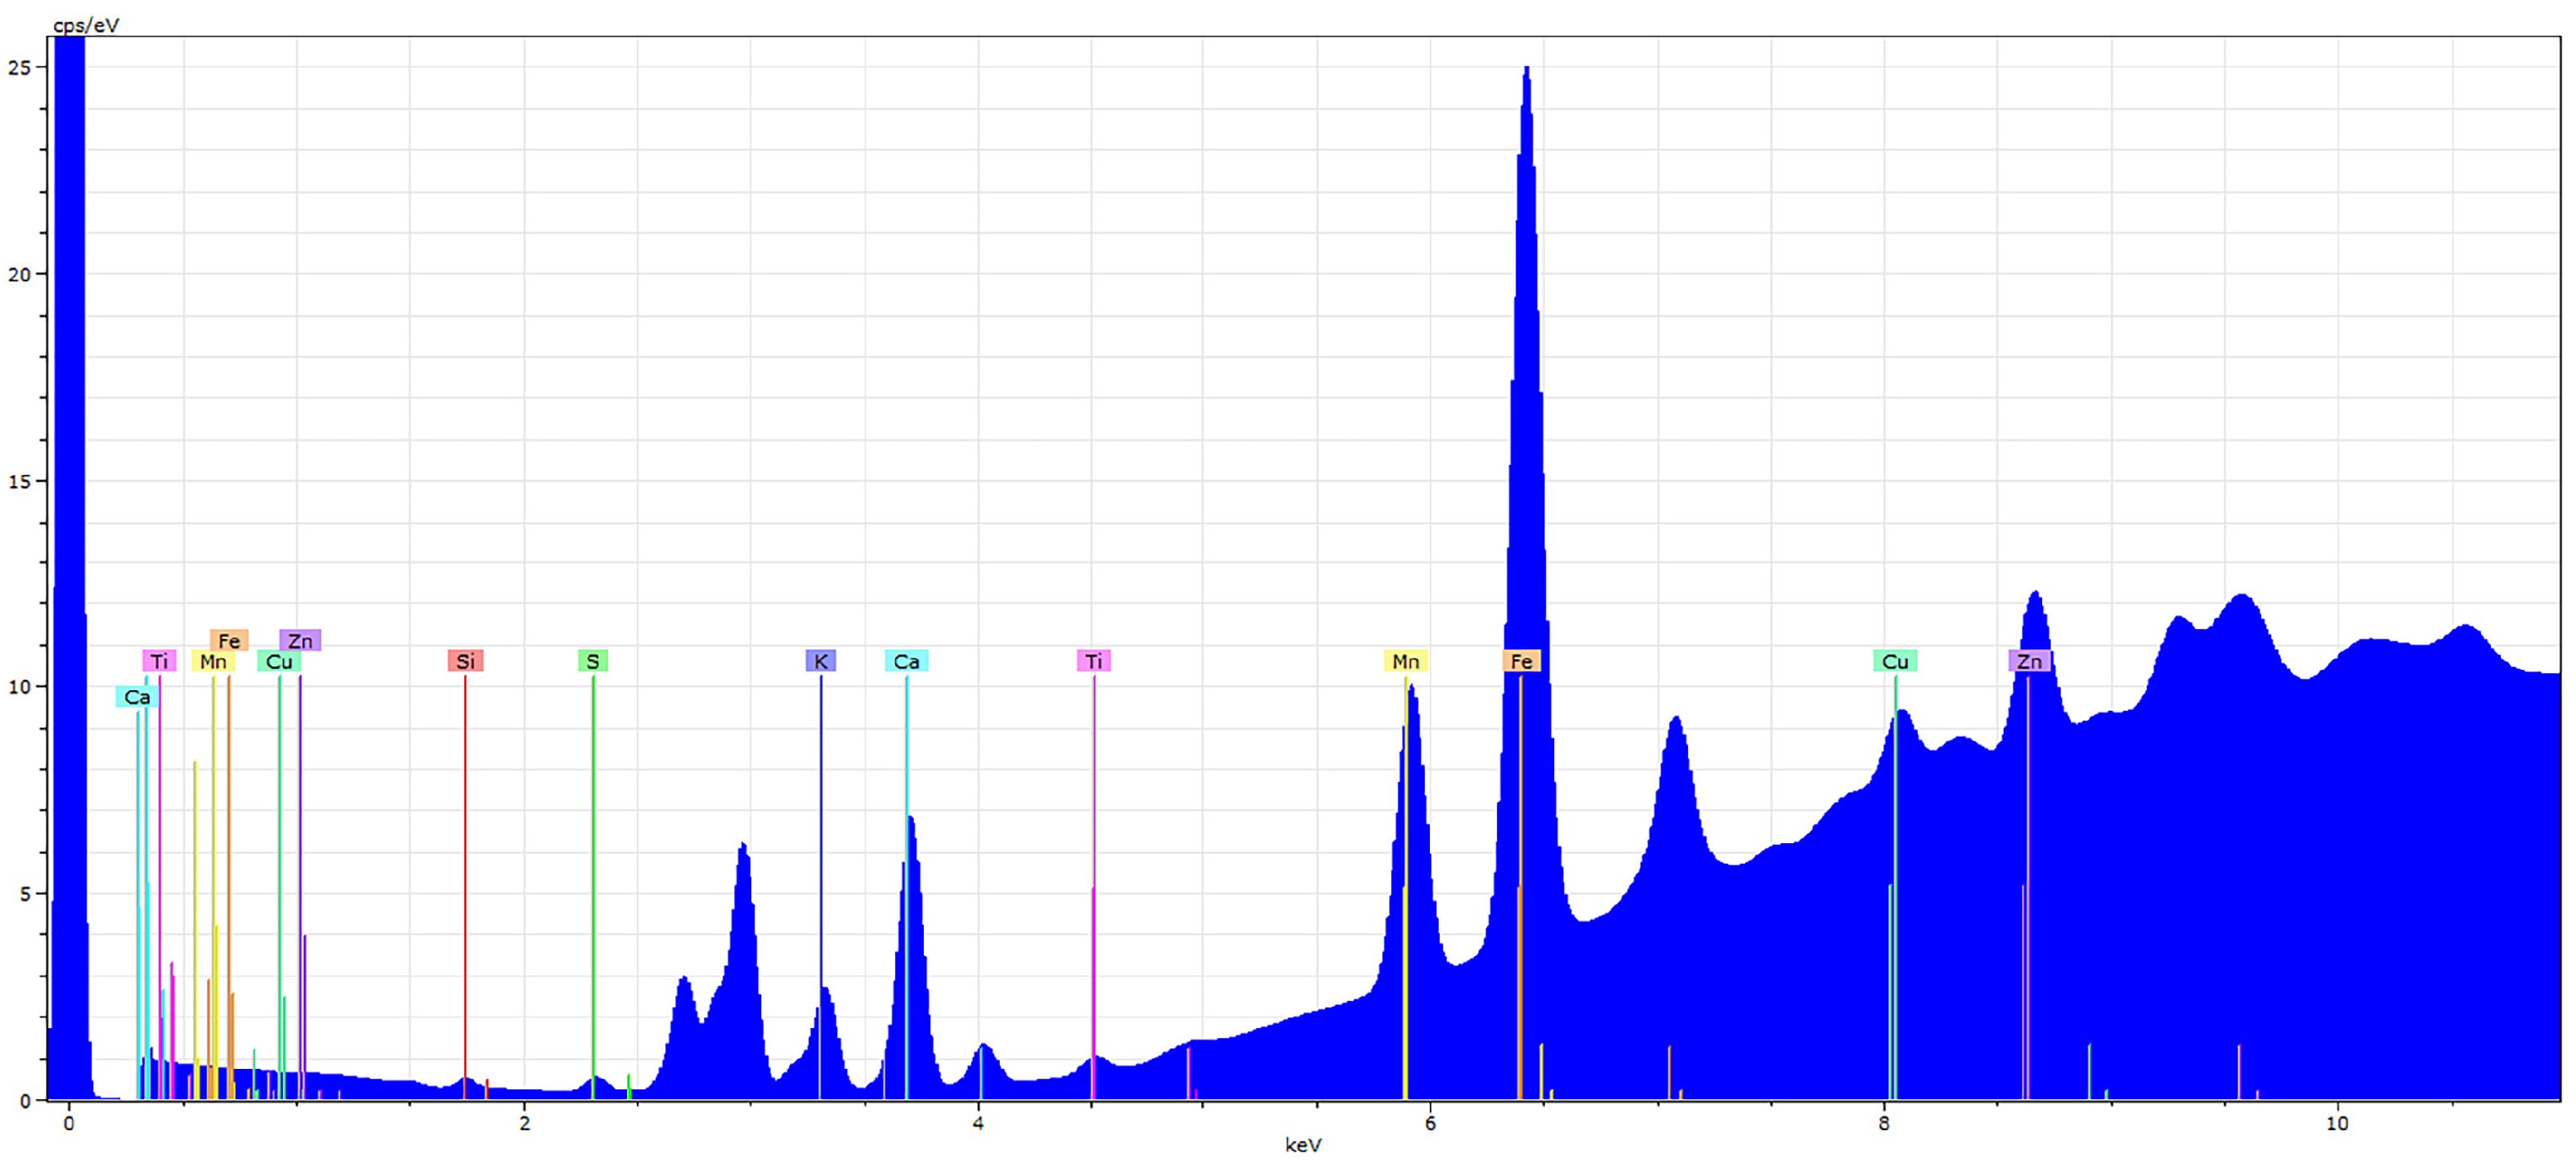
Task: Click the purple Zn label above low-energy Cu
Action: [300, 641]
